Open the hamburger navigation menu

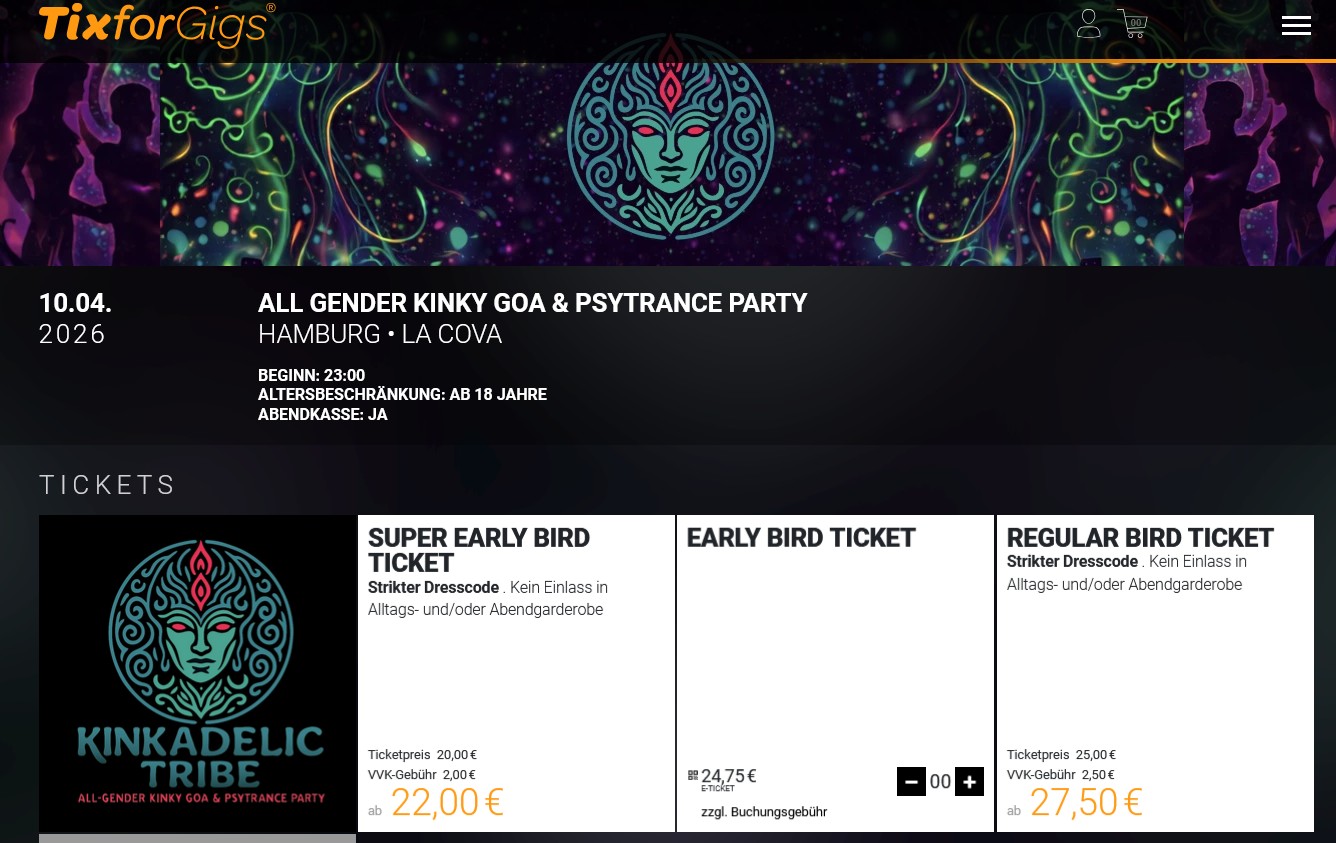(x=1296, y=26)
